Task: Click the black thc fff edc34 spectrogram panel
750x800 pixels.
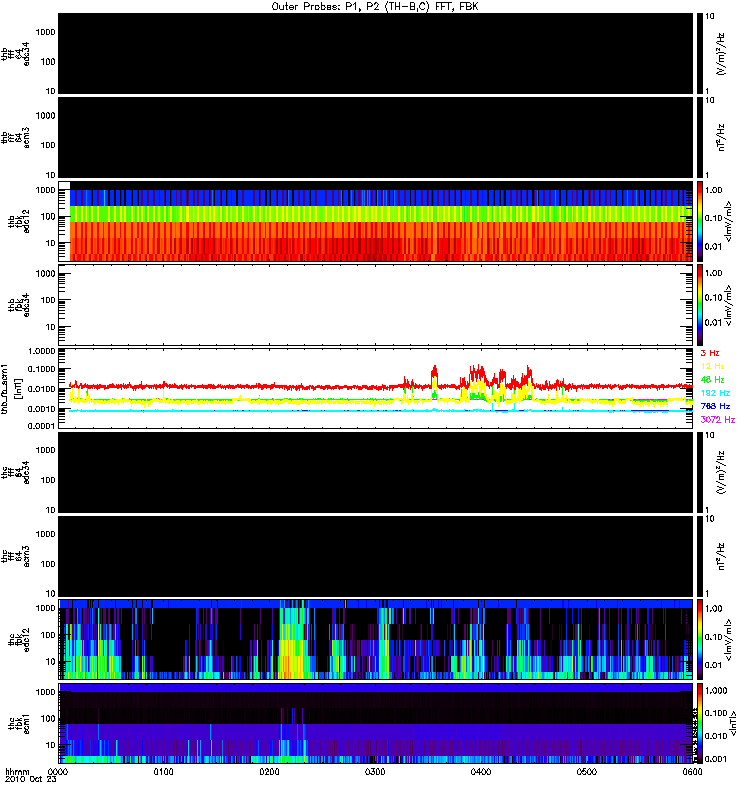Action: click(x=376, y=472)
